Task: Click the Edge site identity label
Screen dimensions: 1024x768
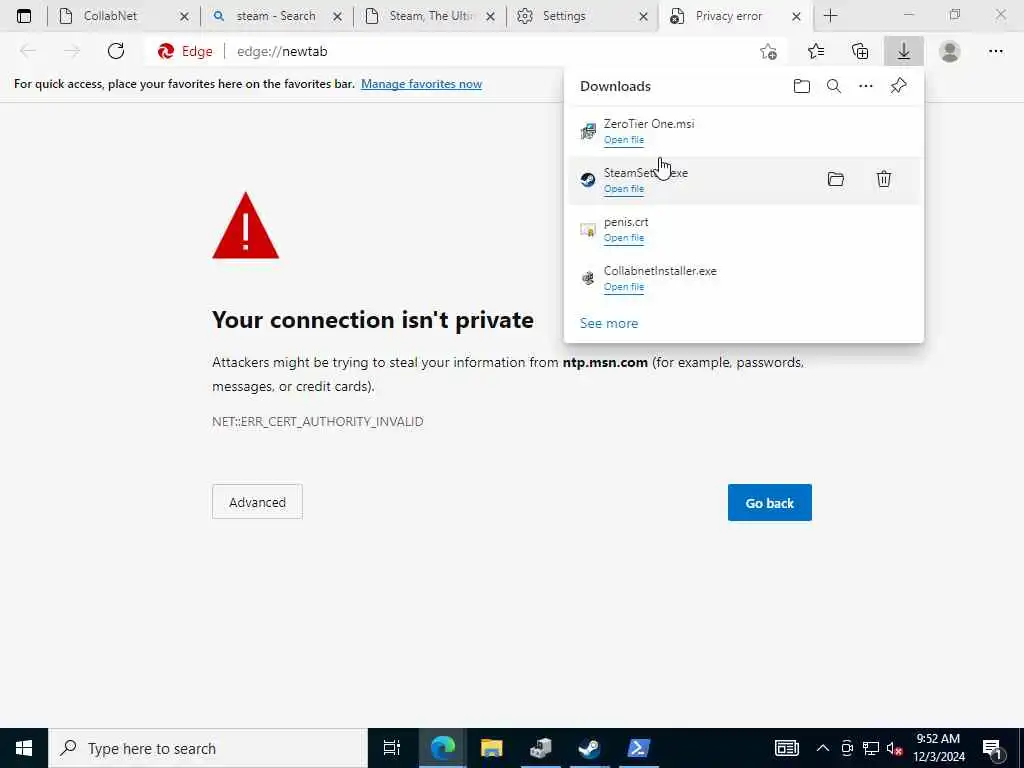Action: click(185, 52)
